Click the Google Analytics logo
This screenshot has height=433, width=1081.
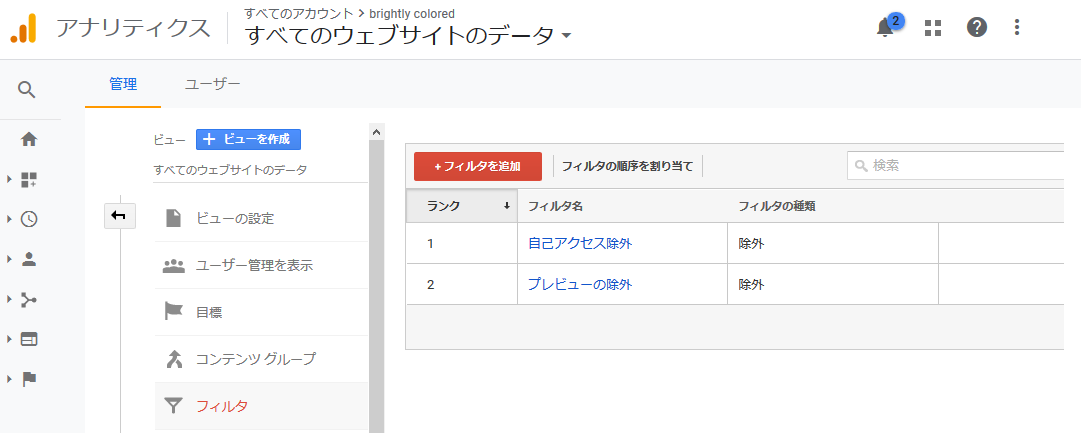[23, 28]
